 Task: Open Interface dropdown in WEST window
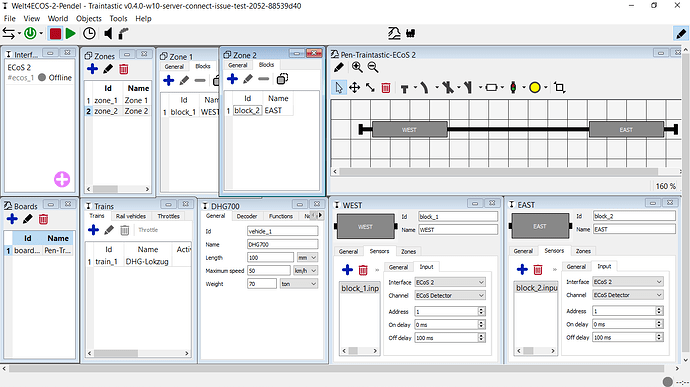[x=450, y=282]
